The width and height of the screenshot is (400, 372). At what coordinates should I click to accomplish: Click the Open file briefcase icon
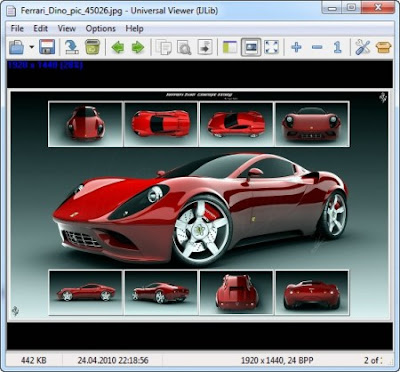(x=17, y=47)
